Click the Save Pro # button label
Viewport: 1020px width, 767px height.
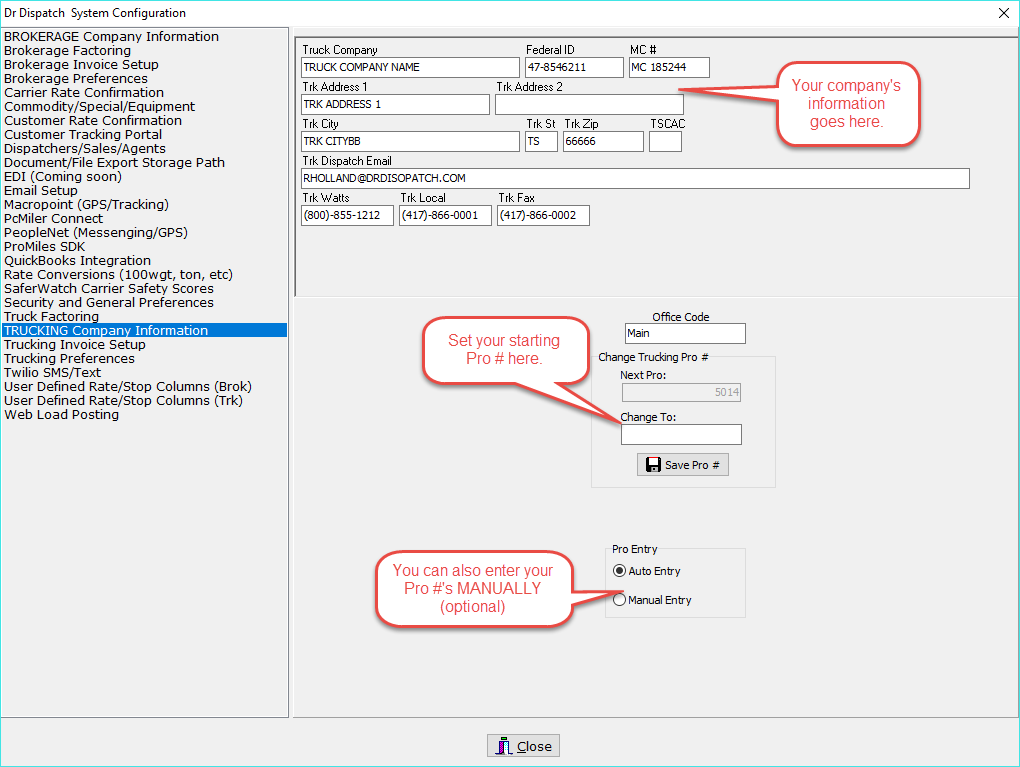pyautogui.click(x=692, y=465)
